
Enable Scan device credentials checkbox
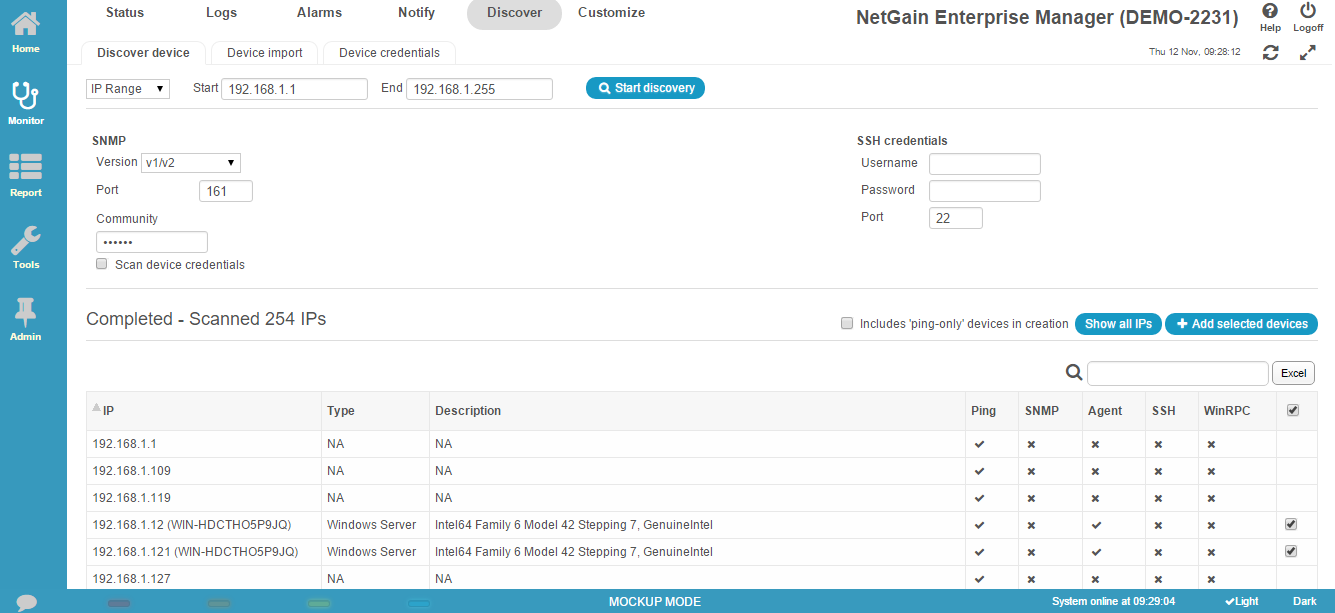click(102, 264)
